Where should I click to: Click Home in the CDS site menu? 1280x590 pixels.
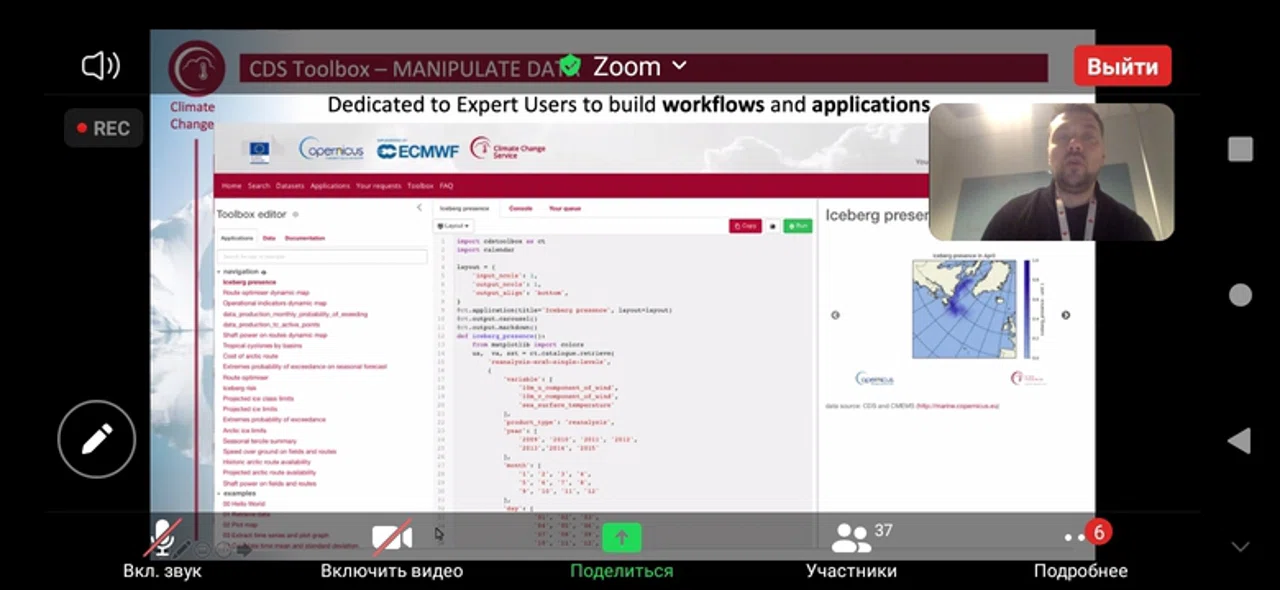pyautogui.click(x=231, y=186)
